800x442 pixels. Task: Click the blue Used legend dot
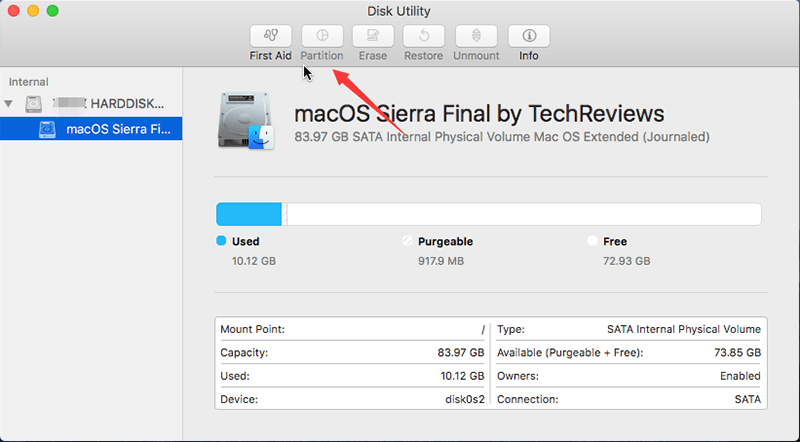click(x=221, y=241)
